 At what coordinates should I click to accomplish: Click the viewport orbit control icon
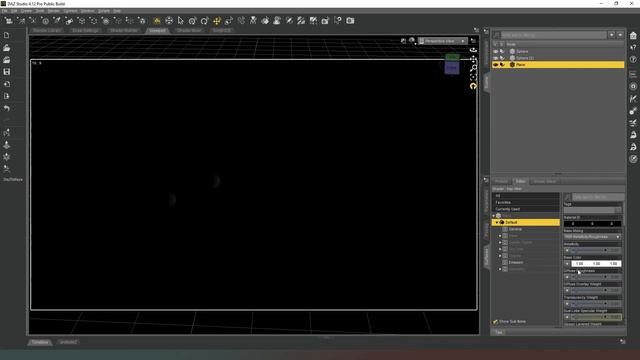click(473, 50)
